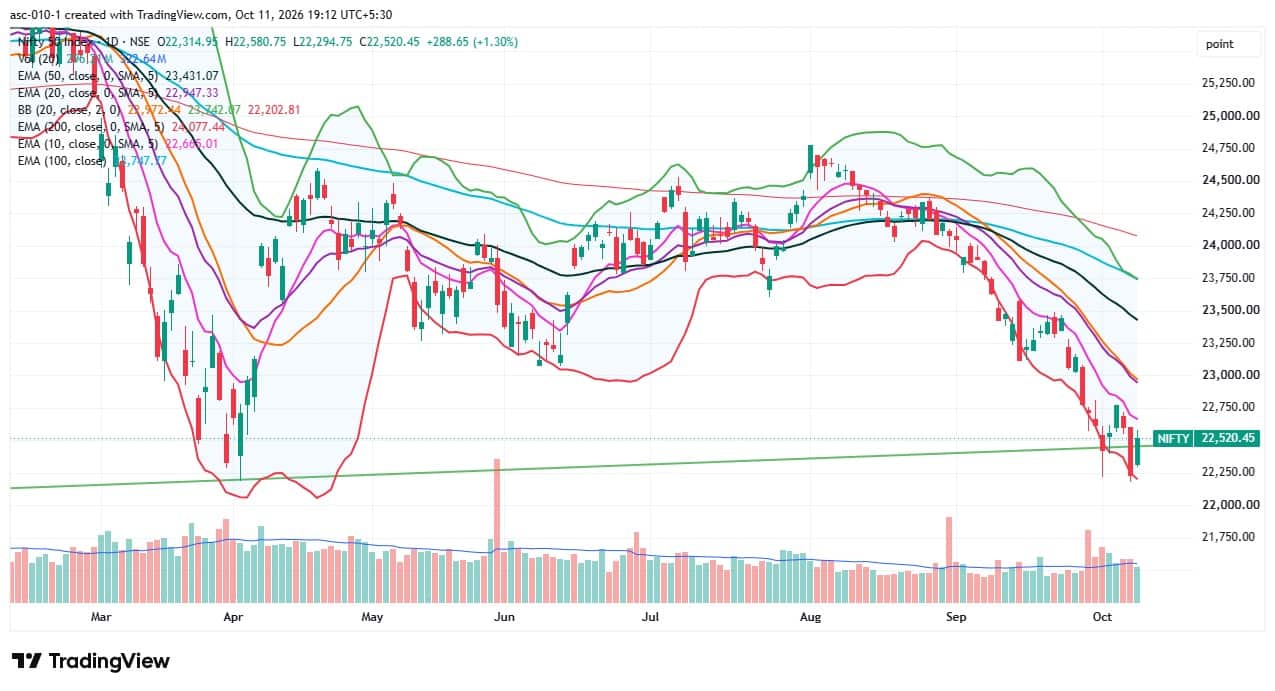Click the tallest volume bar near June
This screenshot has width=1275, height=691.
tap(496, 531)
